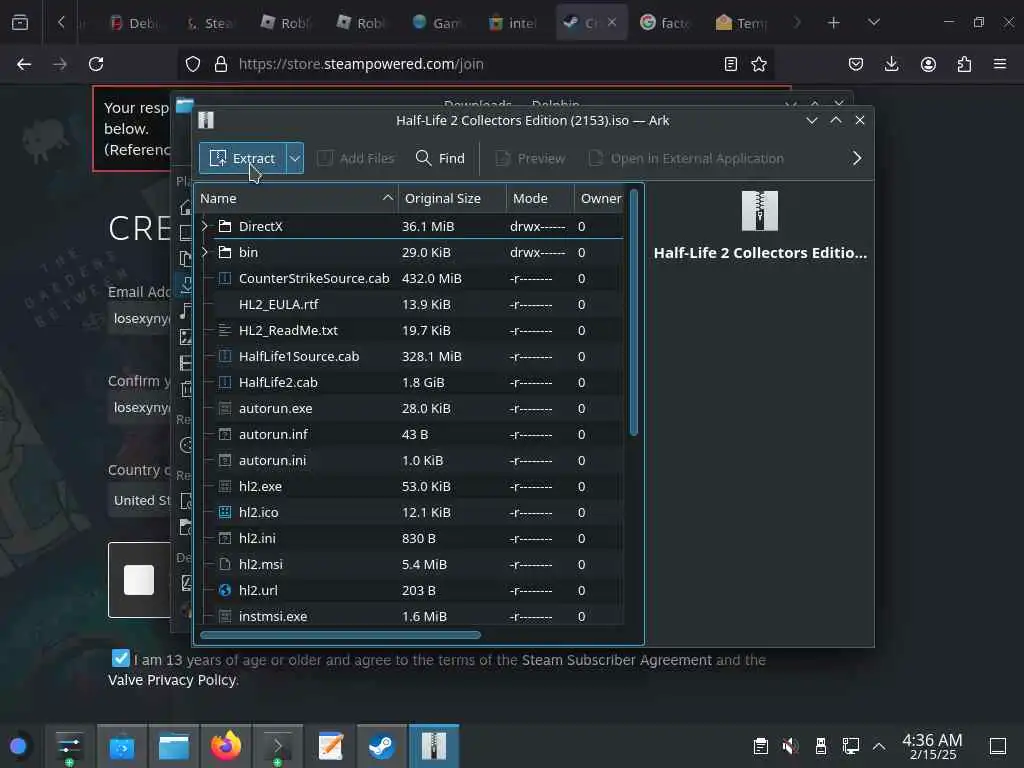The height and width of the screenshot is (768, 1024).
Task: Show more Ark toolbar actions chevron
Action: click(857, 158)
